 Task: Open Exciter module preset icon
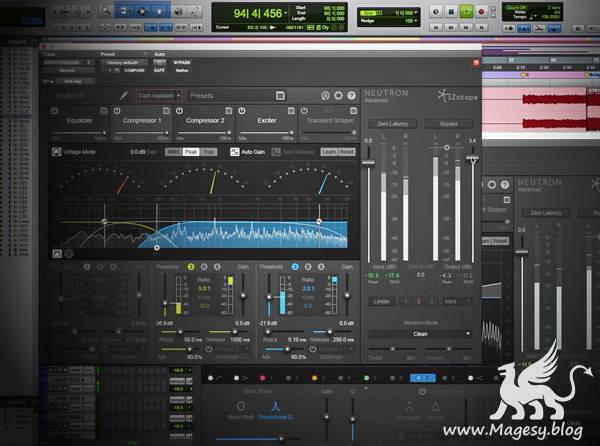click(x=291, y=111)
